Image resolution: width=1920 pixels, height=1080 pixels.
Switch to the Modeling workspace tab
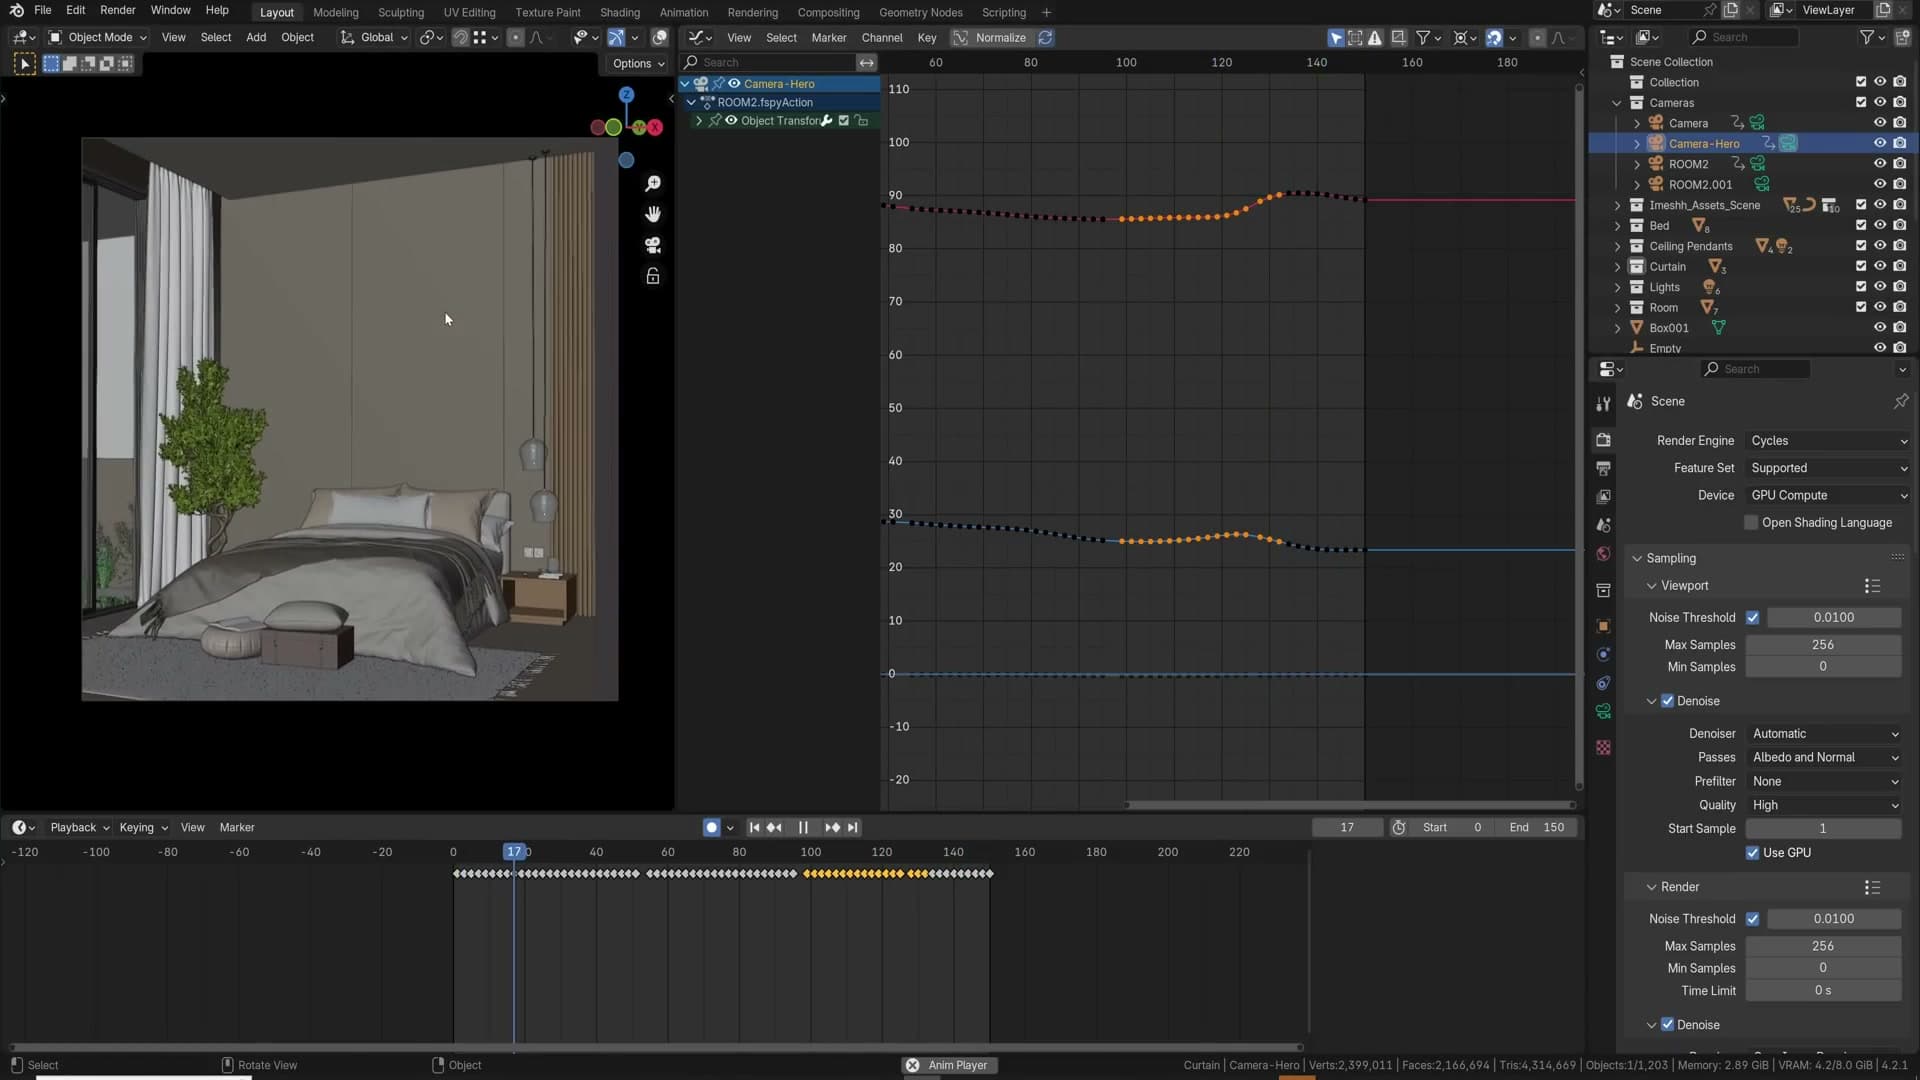(335, 12)
